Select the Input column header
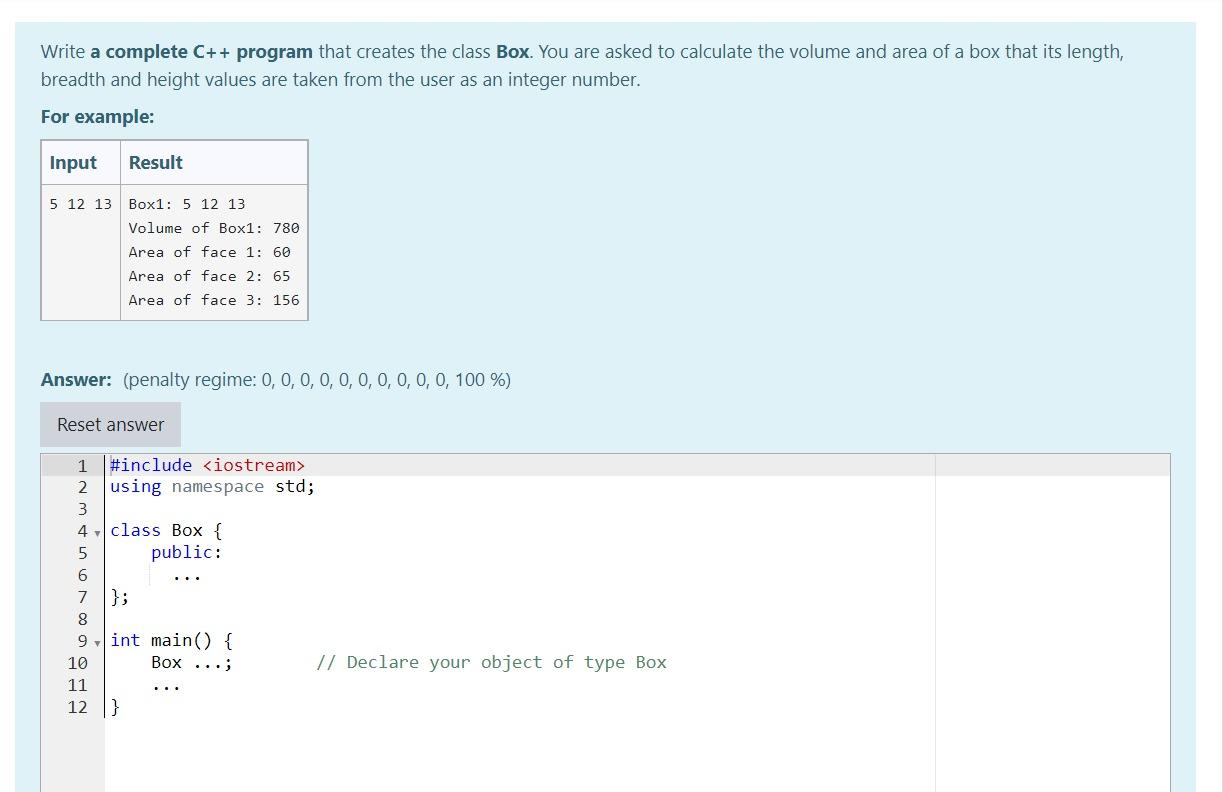Viewport: 1223px width, 792px height. 74,162
